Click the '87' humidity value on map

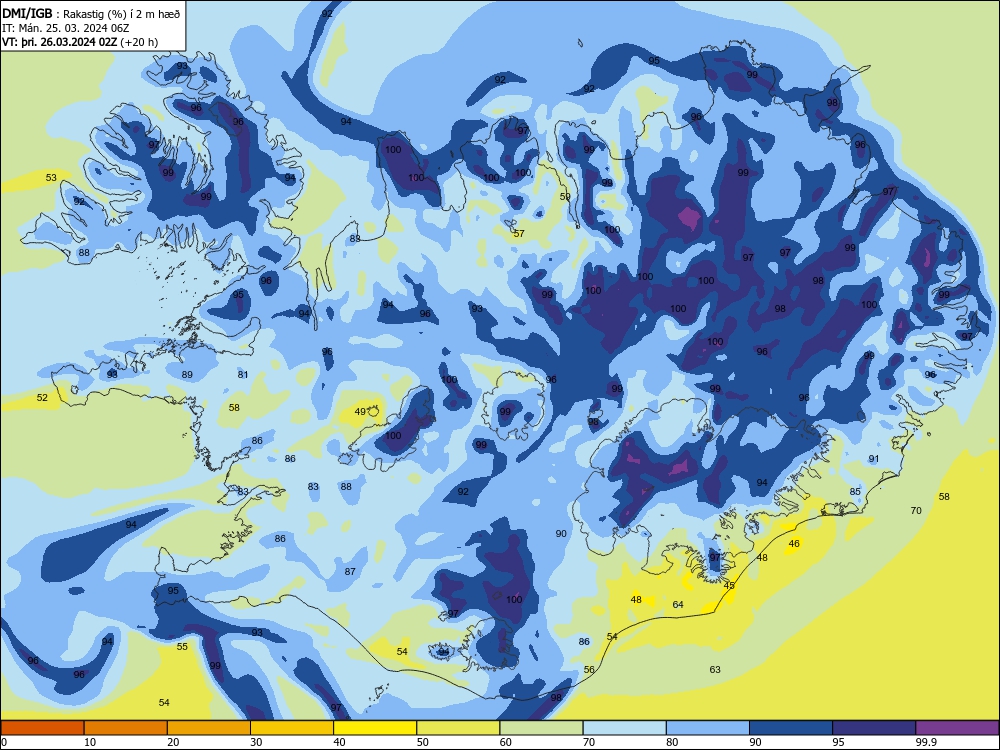point(350,571)
